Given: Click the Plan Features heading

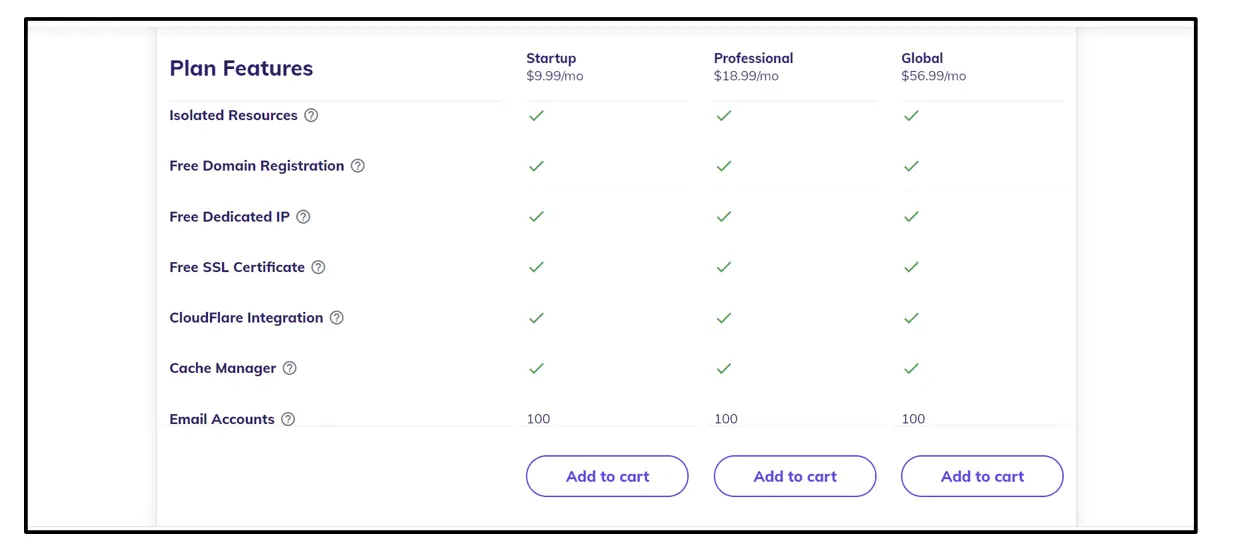Looking at the screenshot, I should 241,68.
